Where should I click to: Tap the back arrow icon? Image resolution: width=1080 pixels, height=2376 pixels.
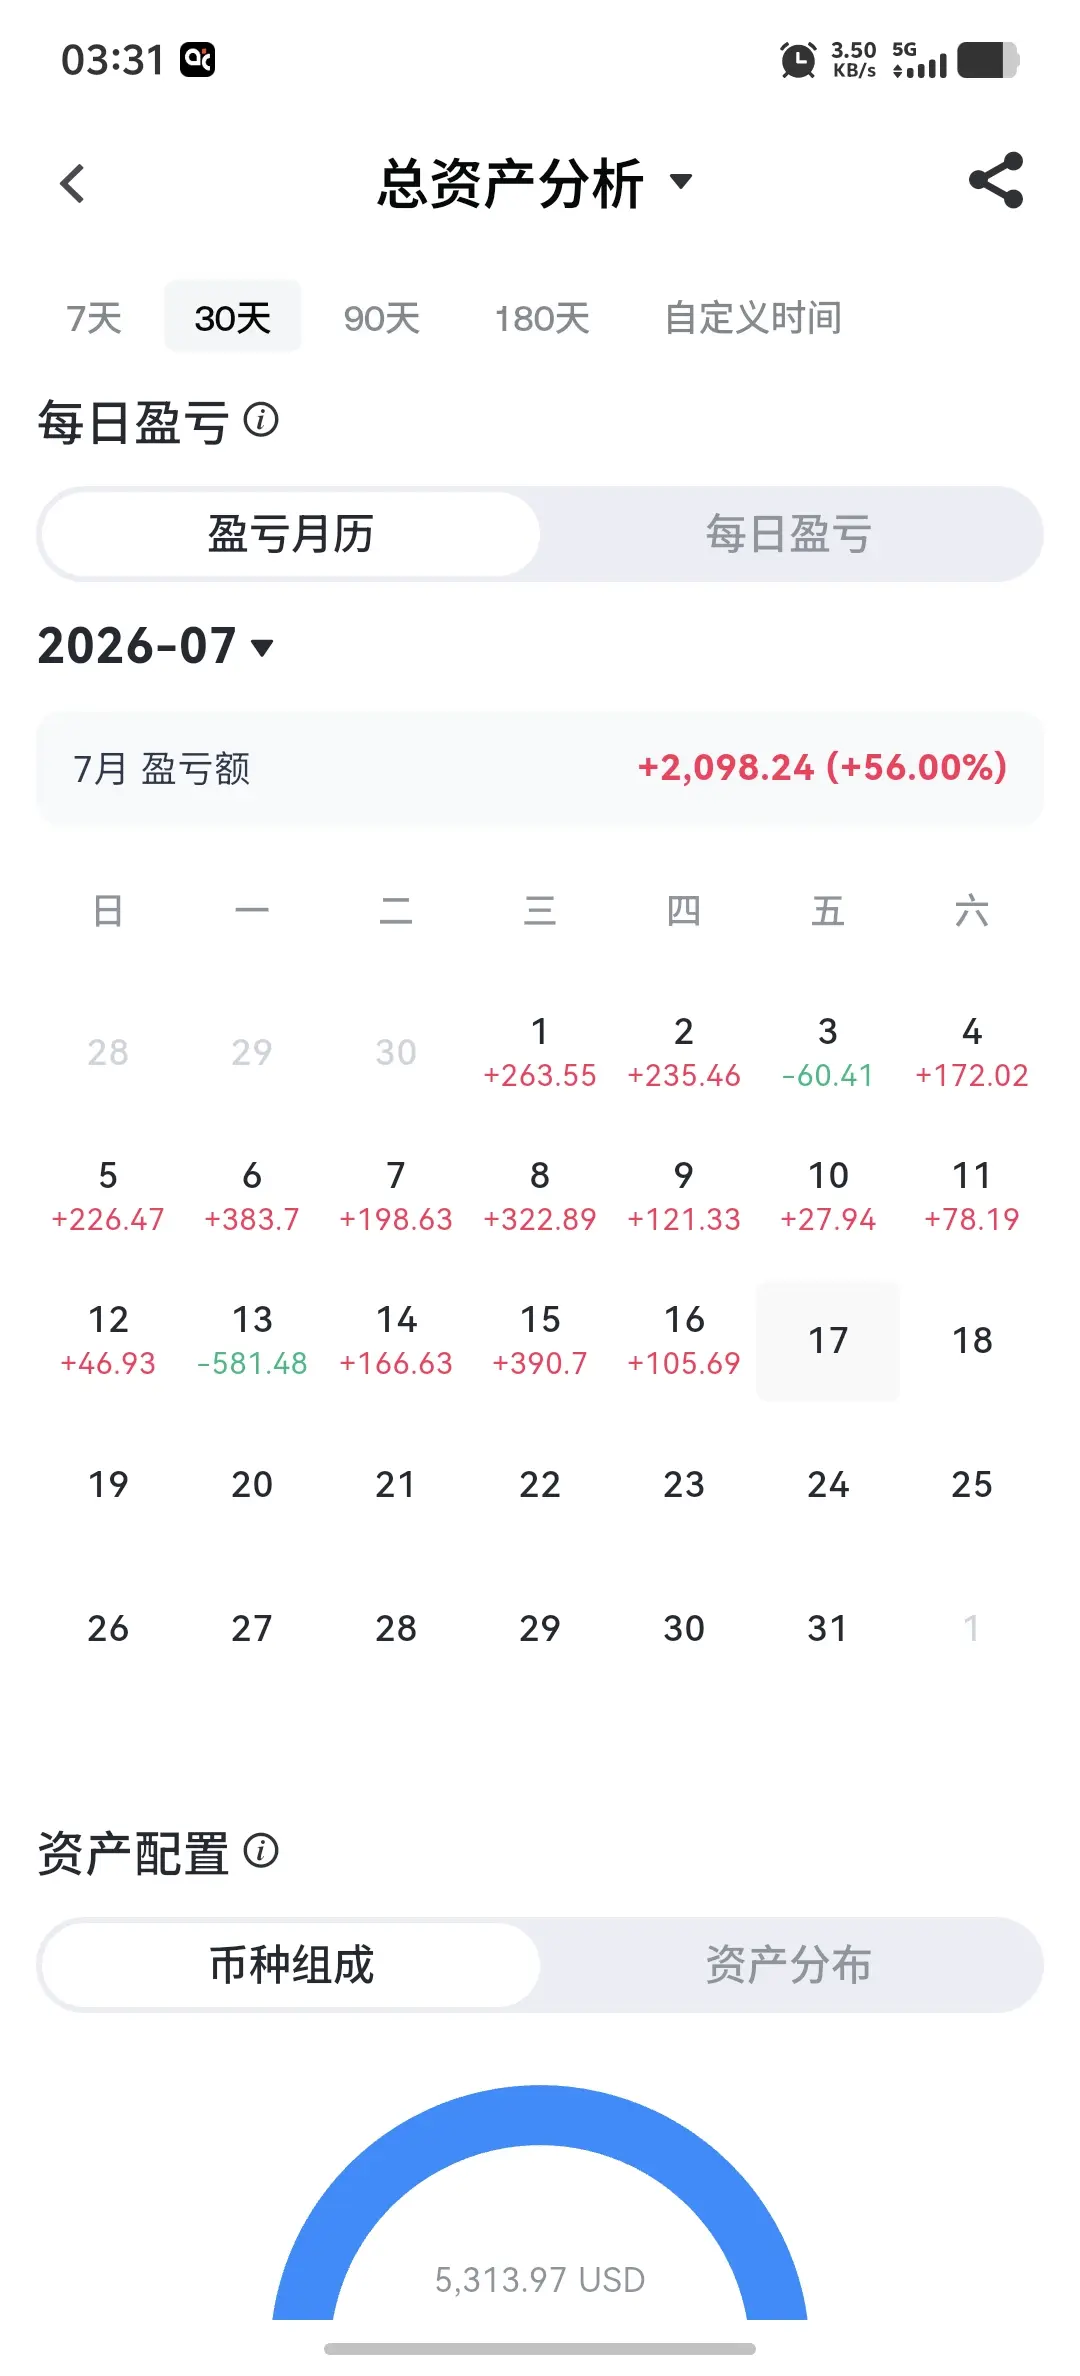(72, 183)
